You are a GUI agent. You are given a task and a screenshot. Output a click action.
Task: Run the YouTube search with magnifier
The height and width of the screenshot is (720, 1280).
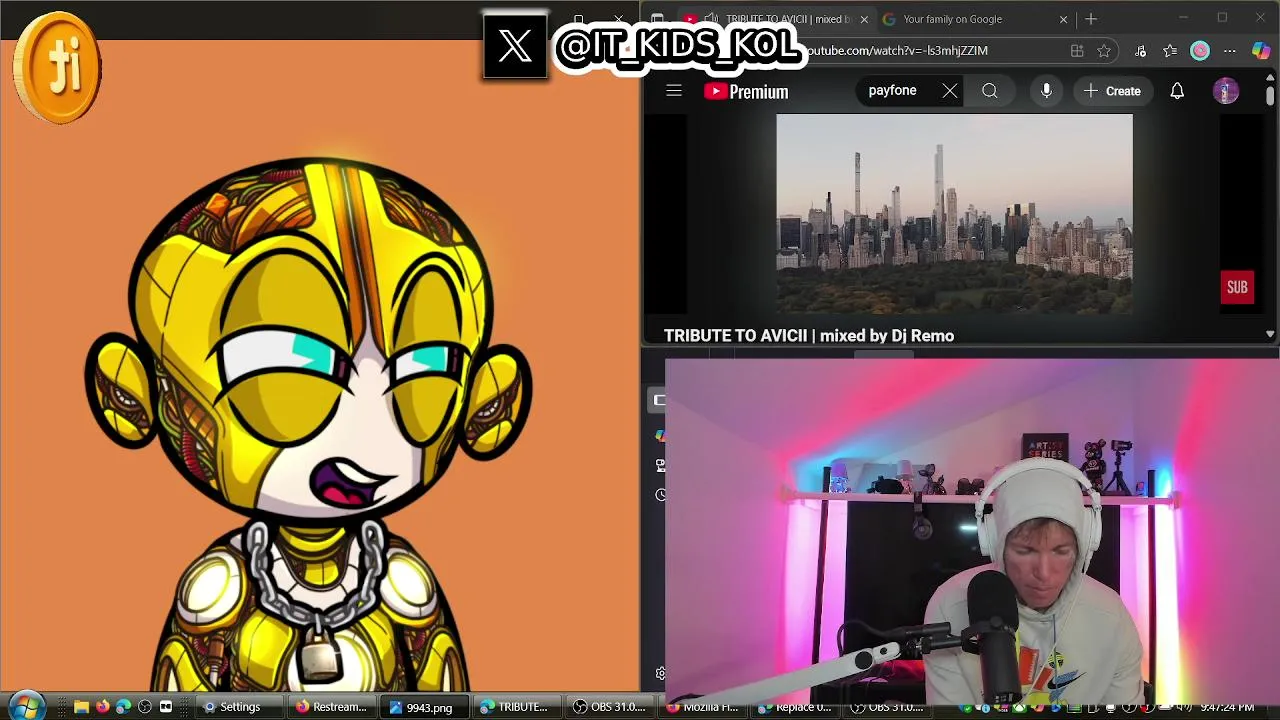coord(989,91)
